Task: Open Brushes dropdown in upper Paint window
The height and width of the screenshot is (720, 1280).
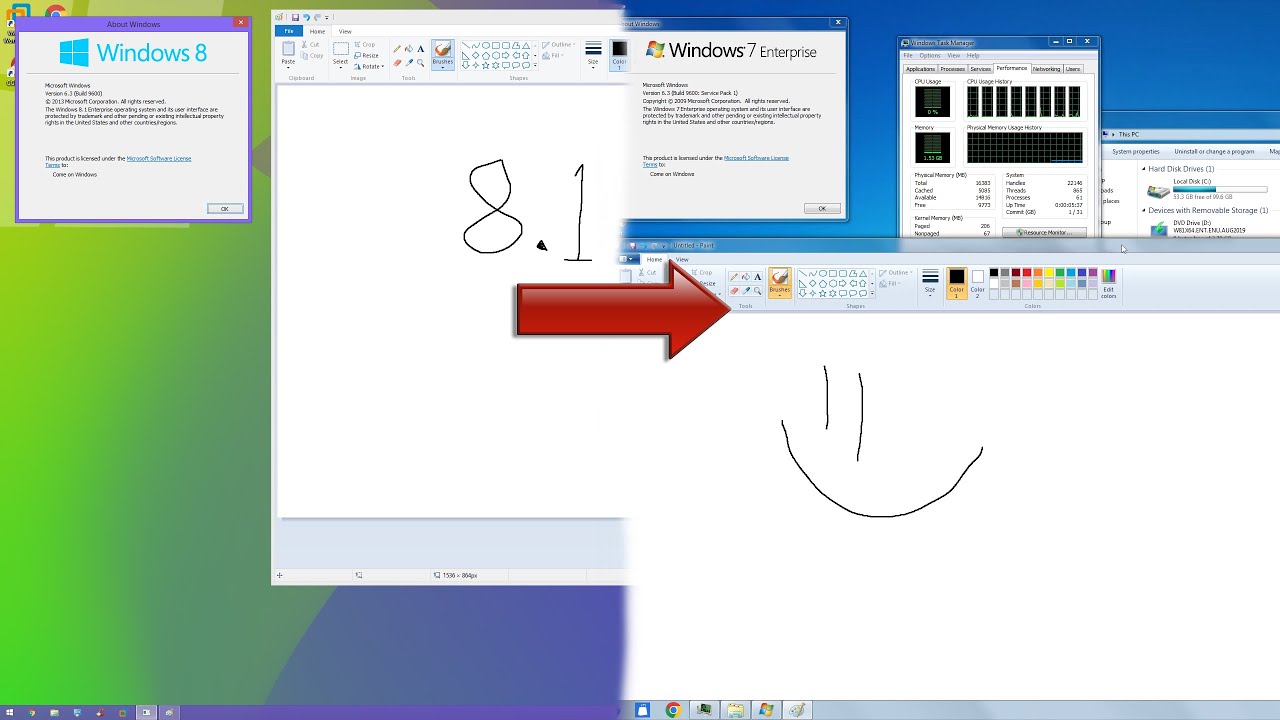Action: coord(442,64)
